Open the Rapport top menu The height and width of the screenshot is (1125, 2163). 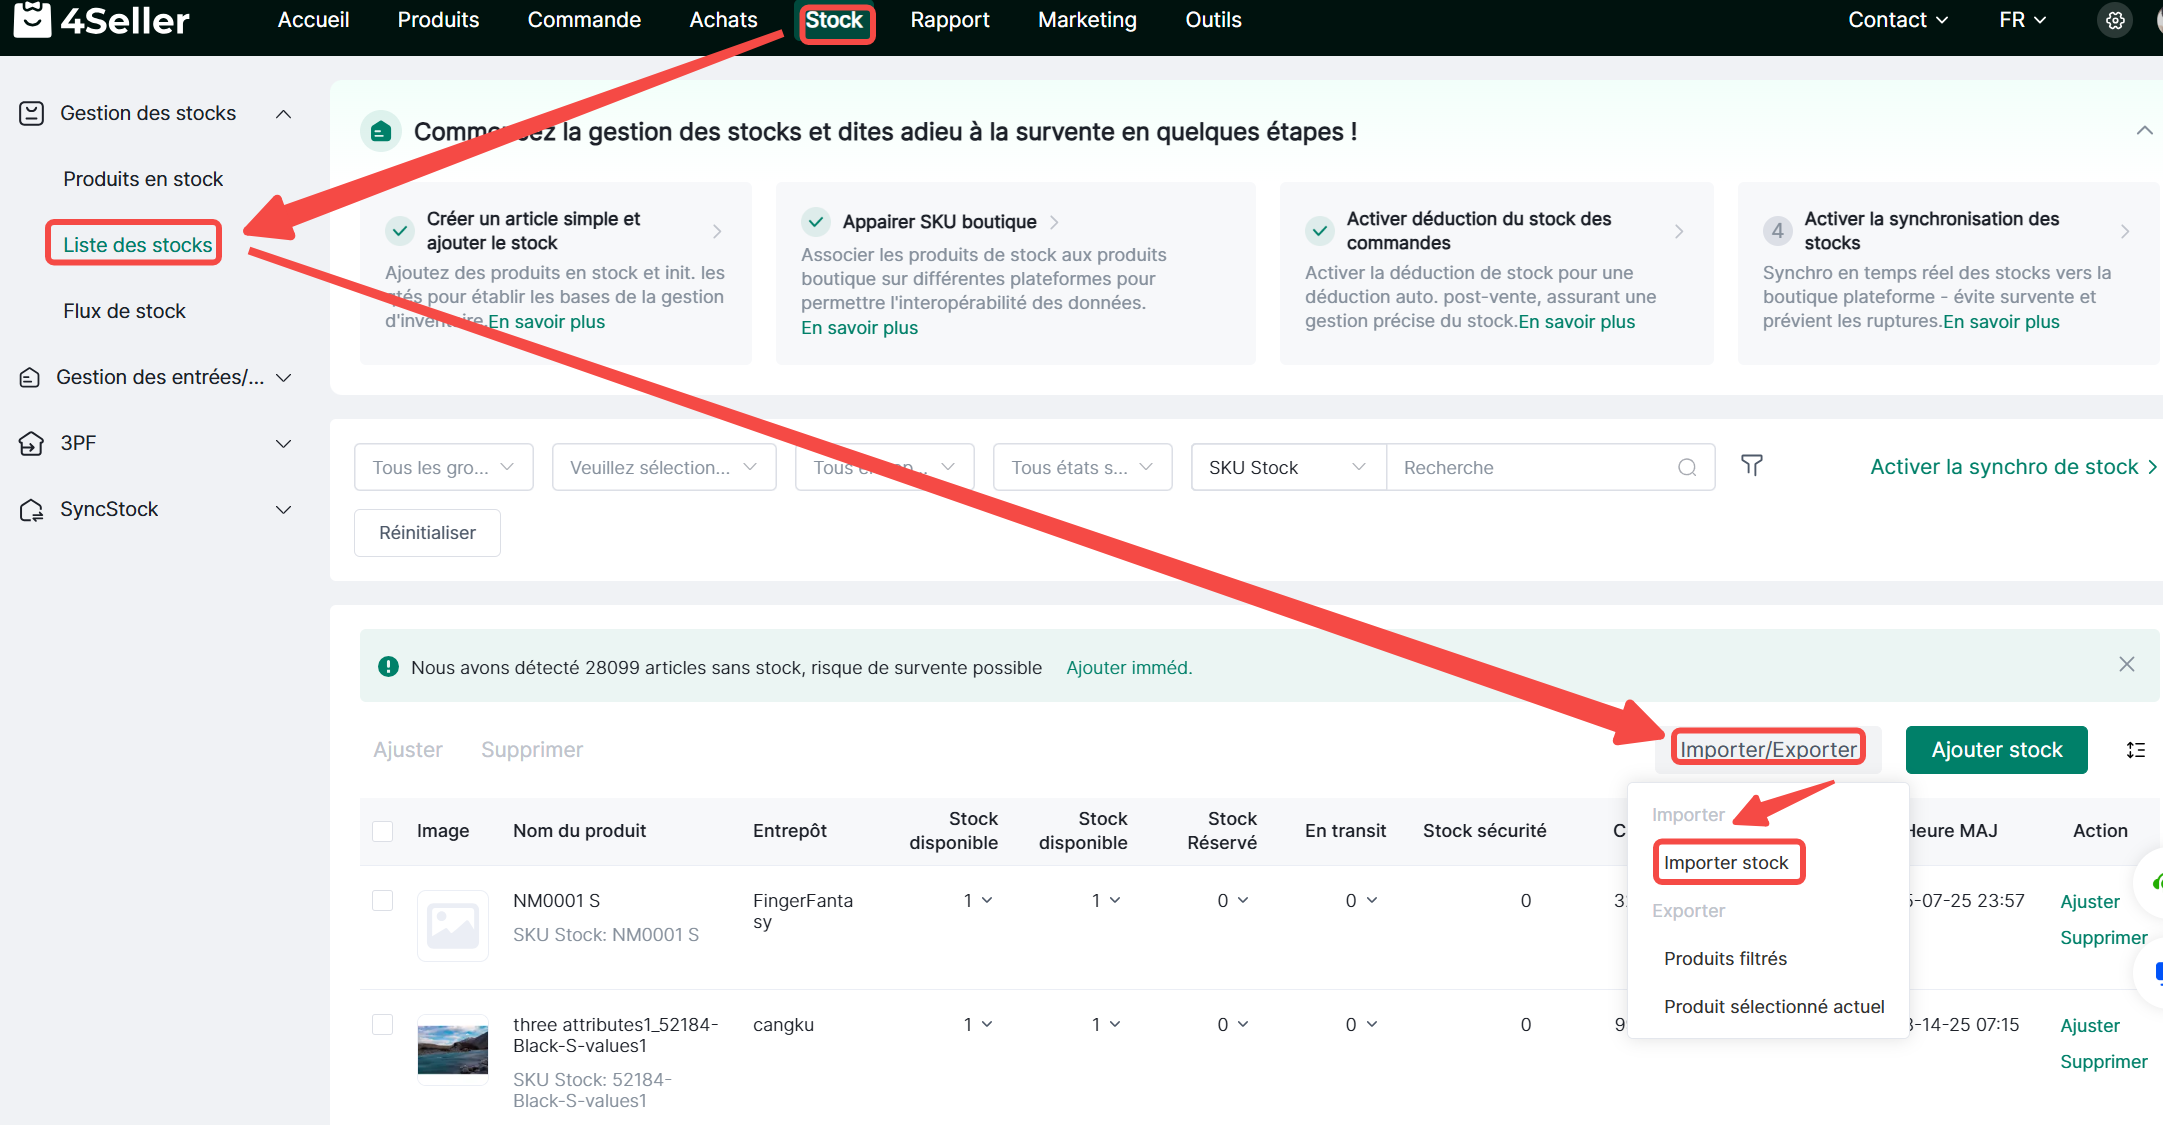pyautogui.click(x=949, y=20)
